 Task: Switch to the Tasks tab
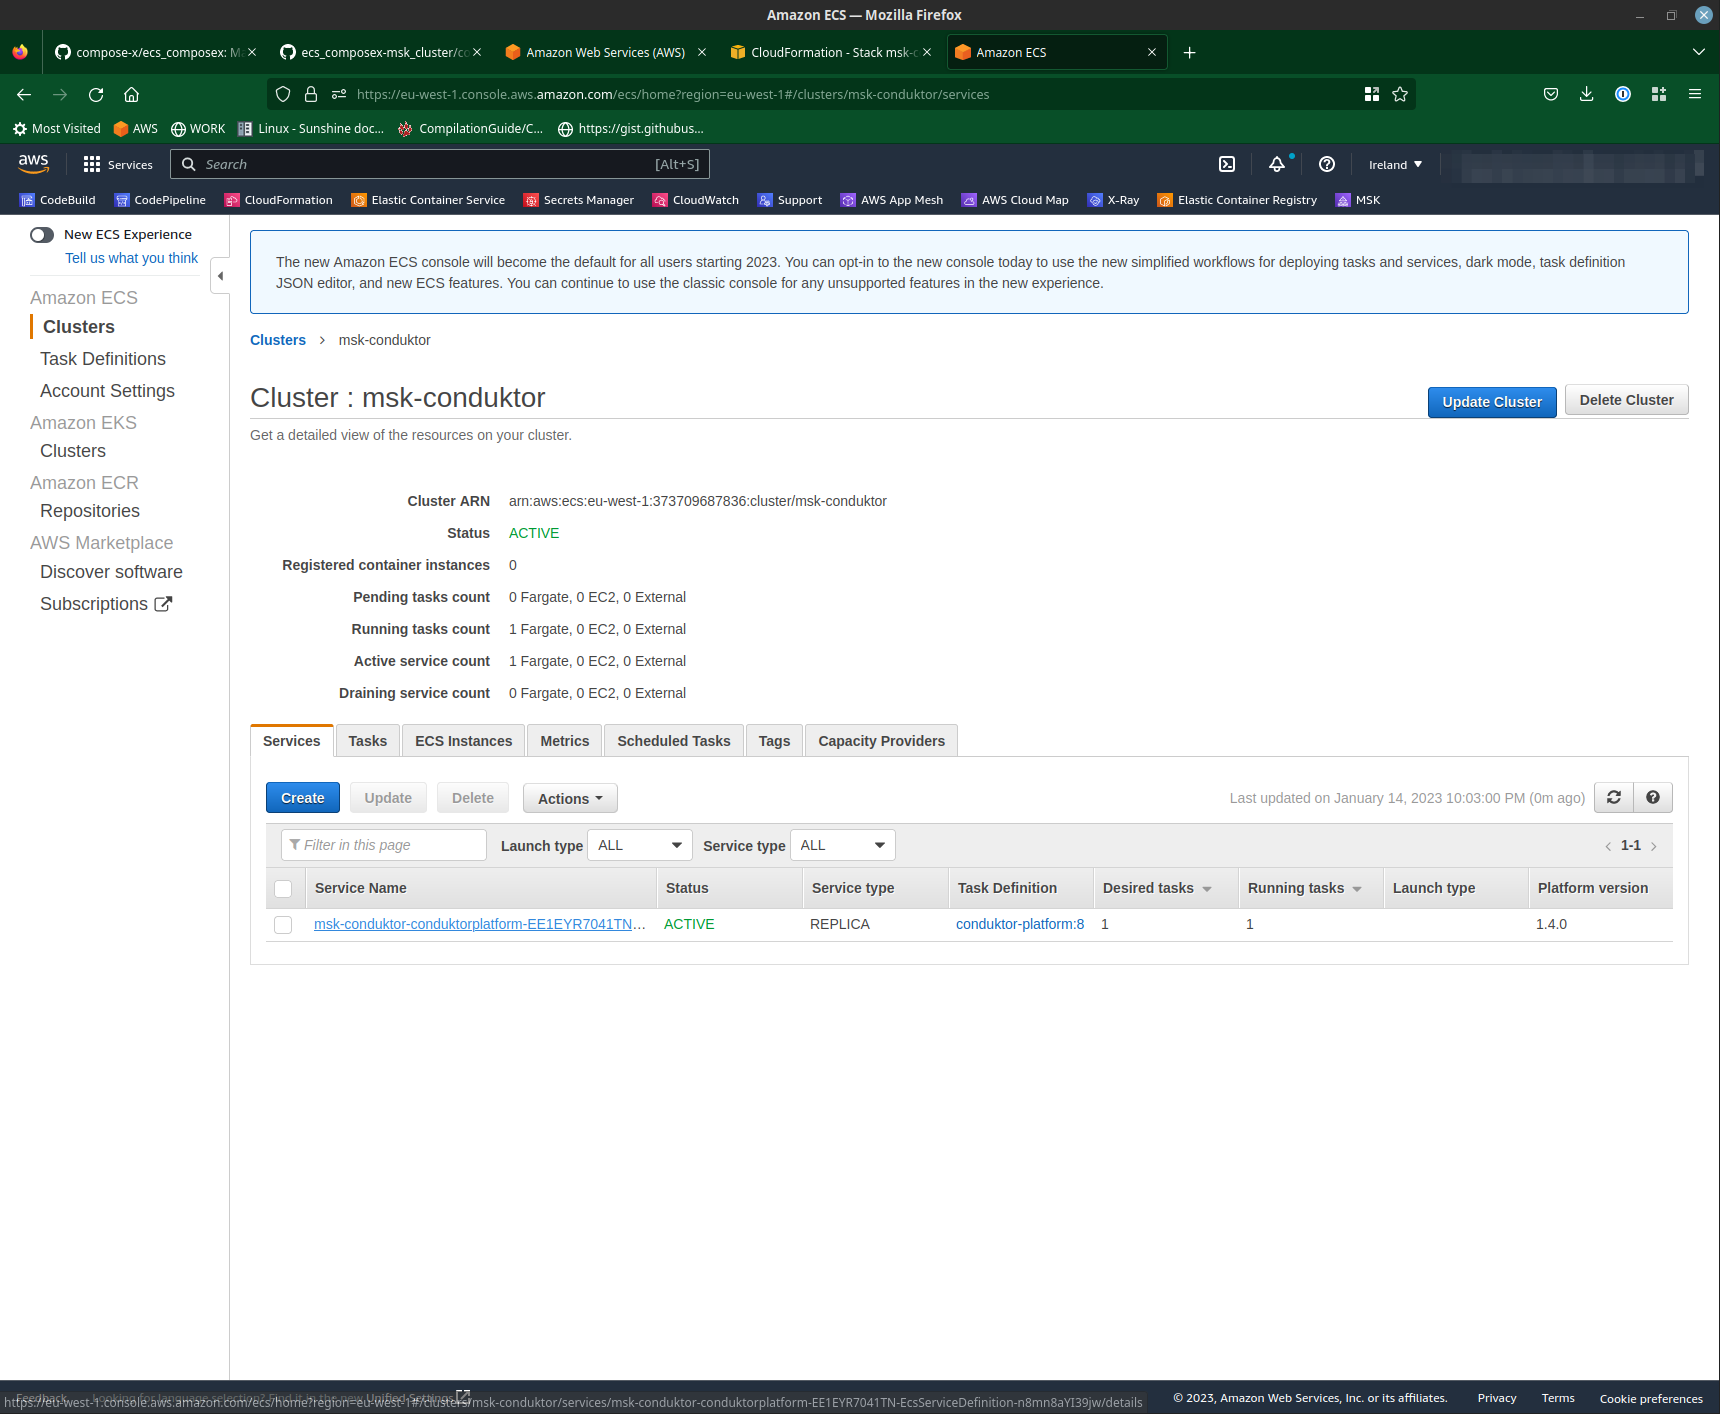coord(367,741)
